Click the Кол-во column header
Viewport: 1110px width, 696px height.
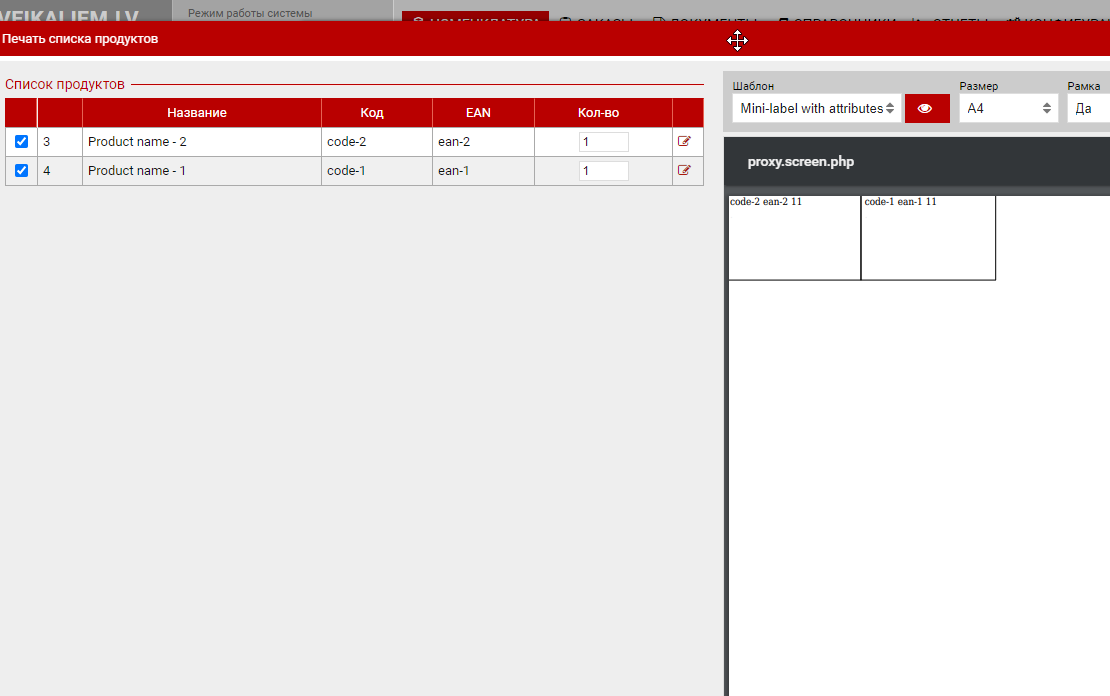click(598, 113)
